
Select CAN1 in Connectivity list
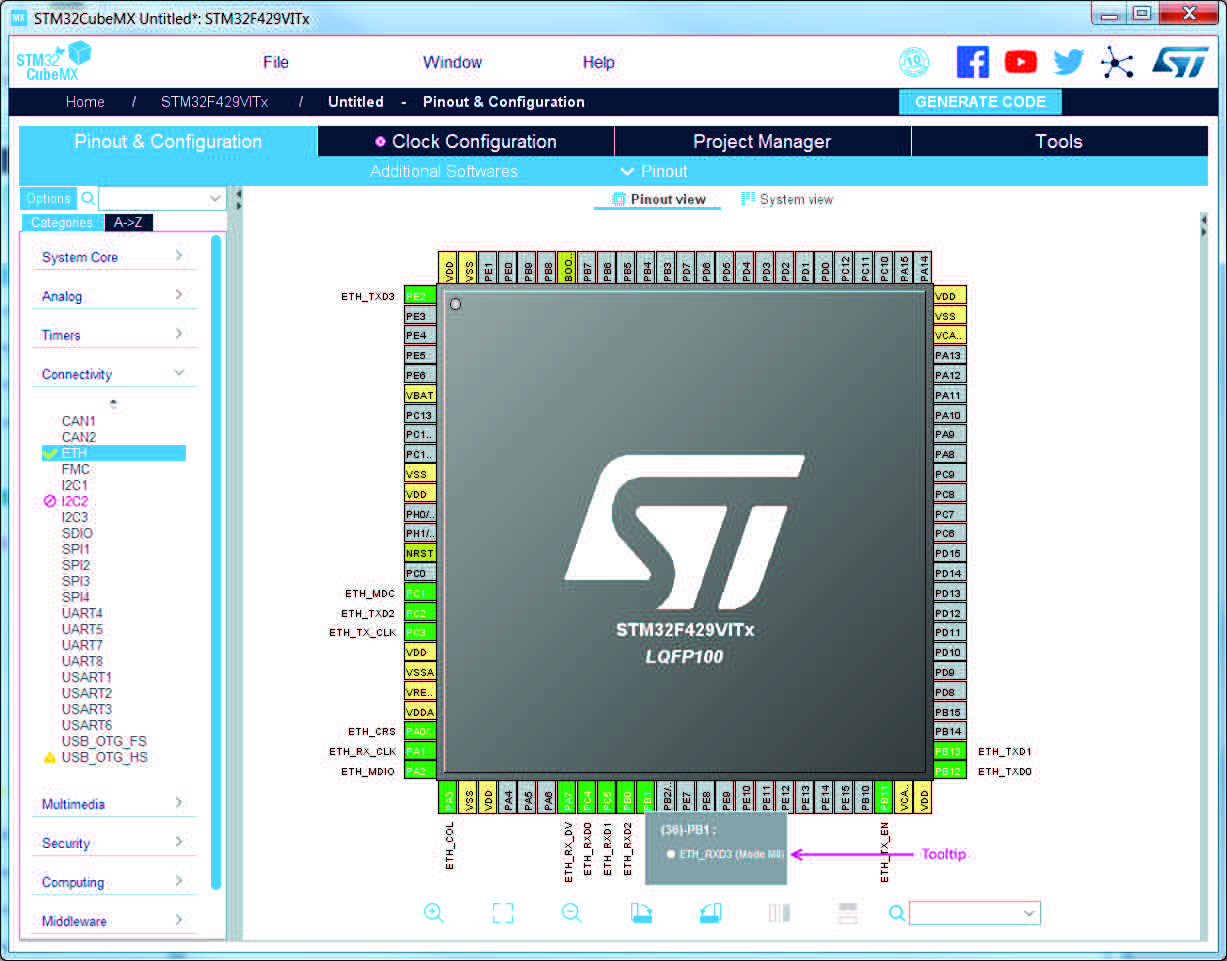79,421
